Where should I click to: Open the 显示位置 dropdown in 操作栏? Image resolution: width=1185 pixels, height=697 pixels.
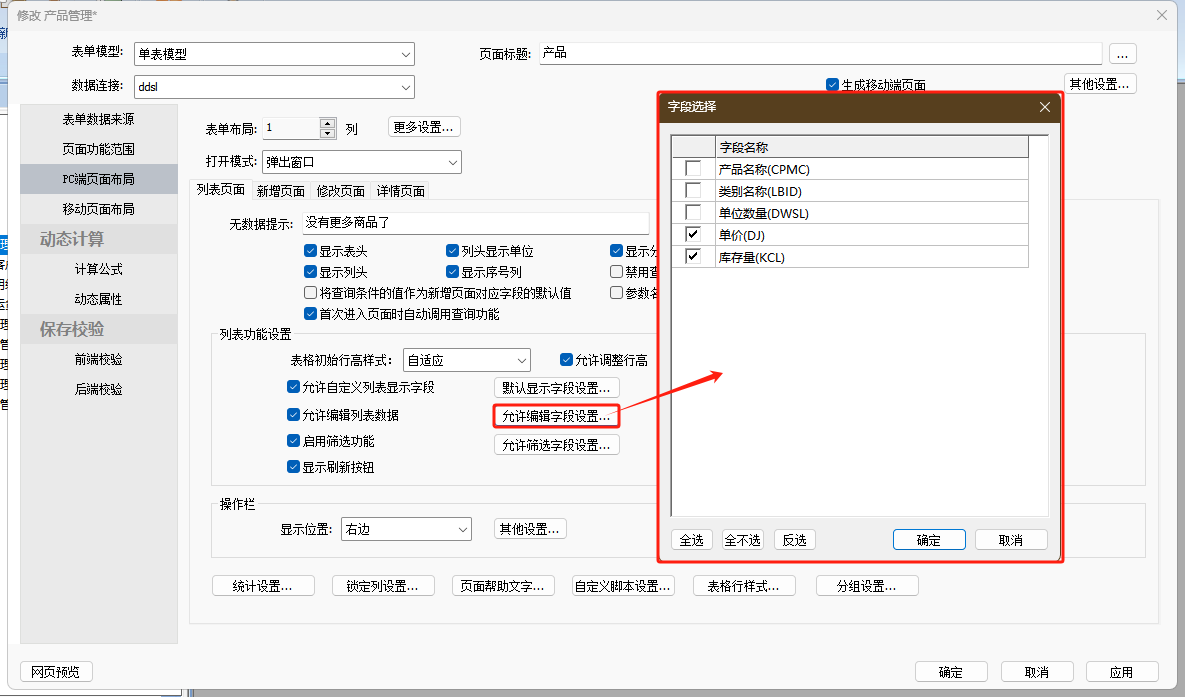coord(462,529)
